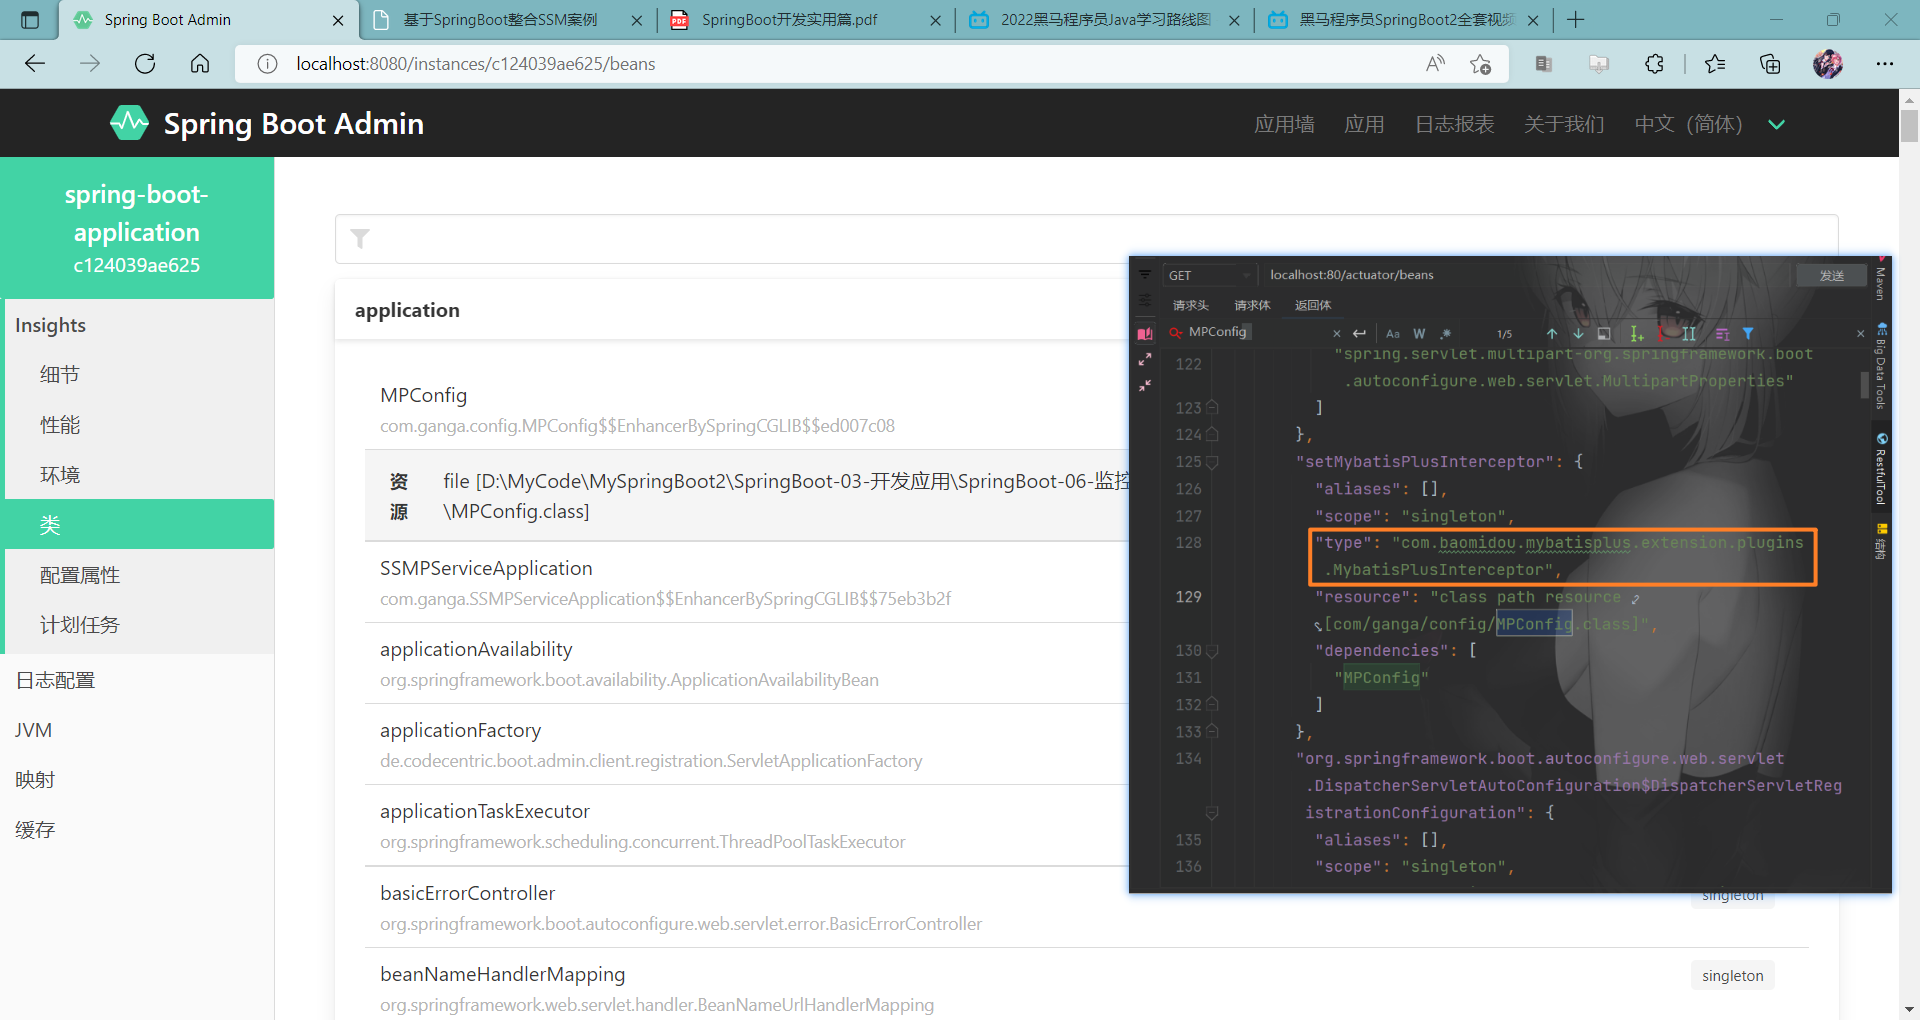View site information icon in address bar
1920x1020 pixels.
click(x=267, y=64)
